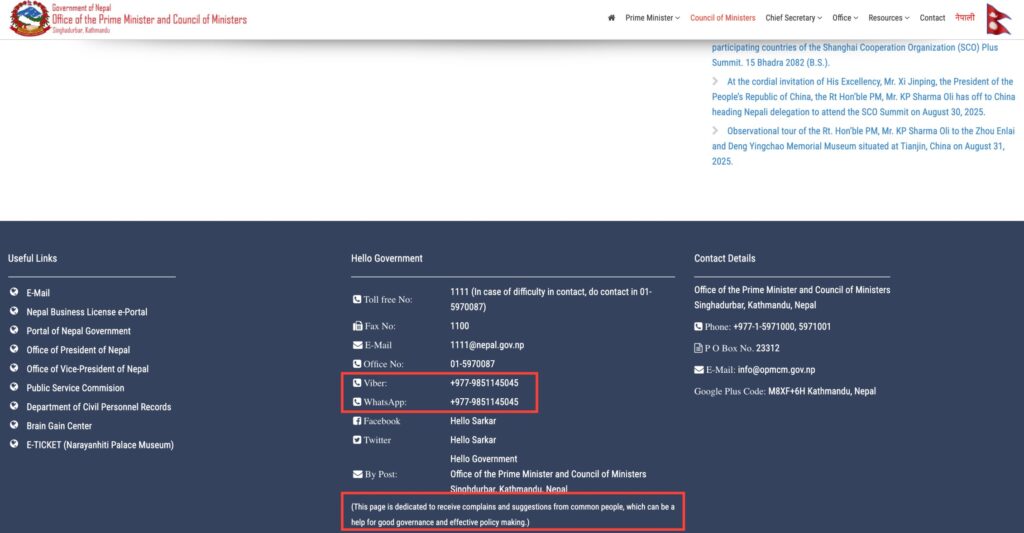The height and width of the screenshot is (533, 1024).
Task: Open the Council of Ministers menu item
Action: point(722,18)
